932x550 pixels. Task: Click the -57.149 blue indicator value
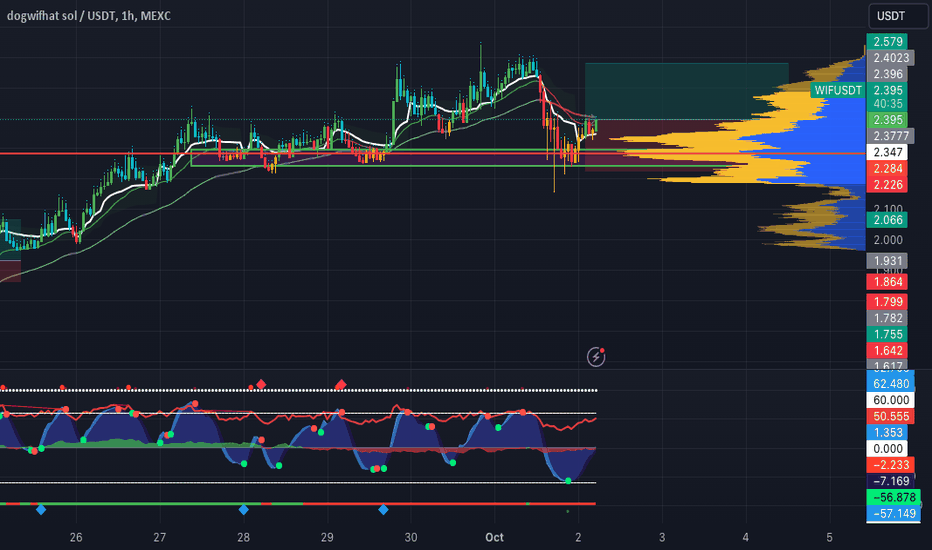pos(894,513)
